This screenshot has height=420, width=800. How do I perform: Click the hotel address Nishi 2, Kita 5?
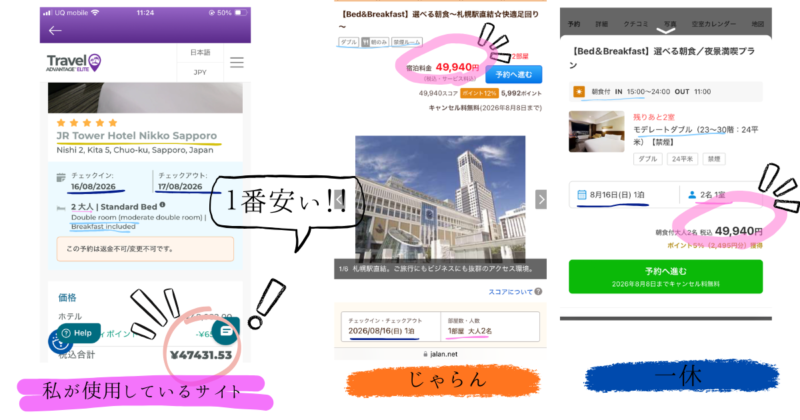pyautogui.click(x=135, y=150)
